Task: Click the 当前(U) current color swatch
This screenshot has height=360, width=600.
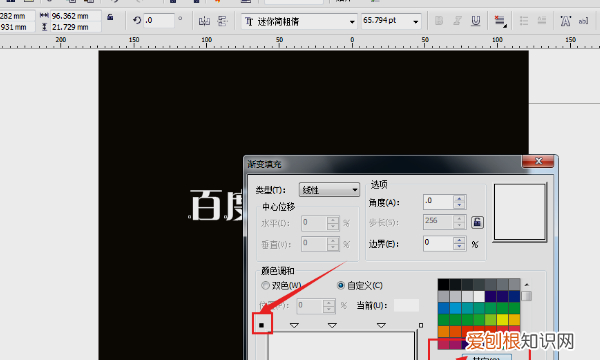Action: tap(406, 305)
